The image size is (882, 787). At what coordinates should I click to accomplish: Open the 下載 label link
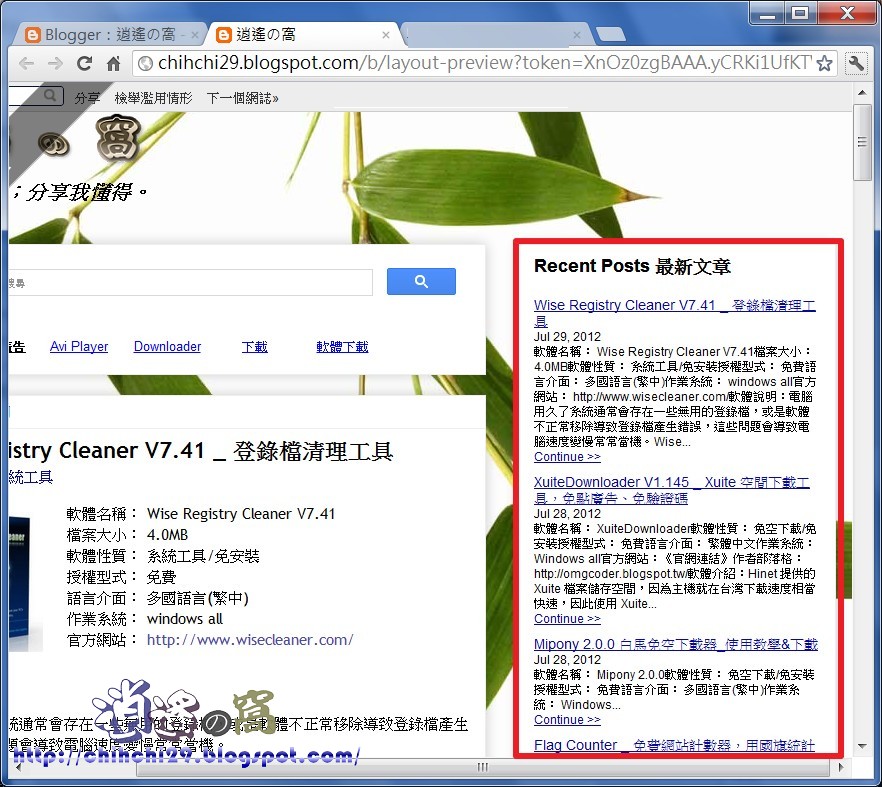tap(255, 347)
